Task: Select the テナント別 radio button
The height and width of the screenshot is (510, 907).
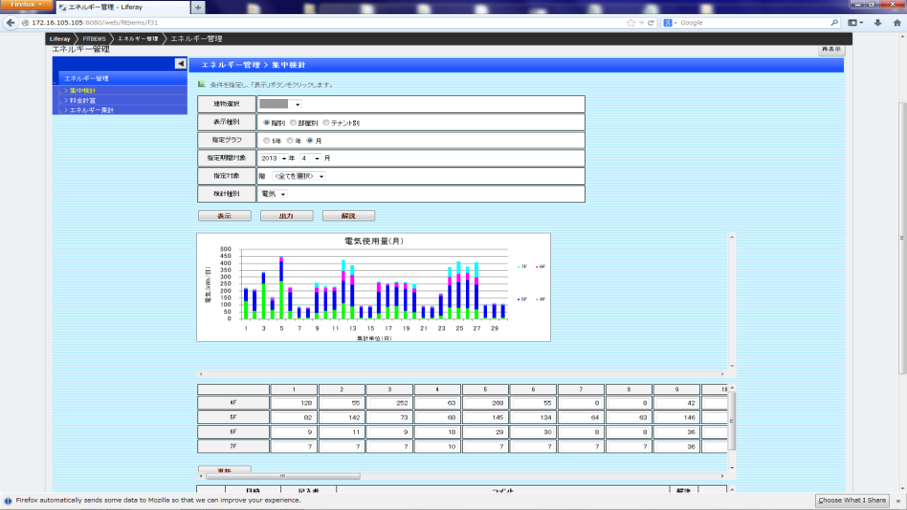Action: pos(326,123)
